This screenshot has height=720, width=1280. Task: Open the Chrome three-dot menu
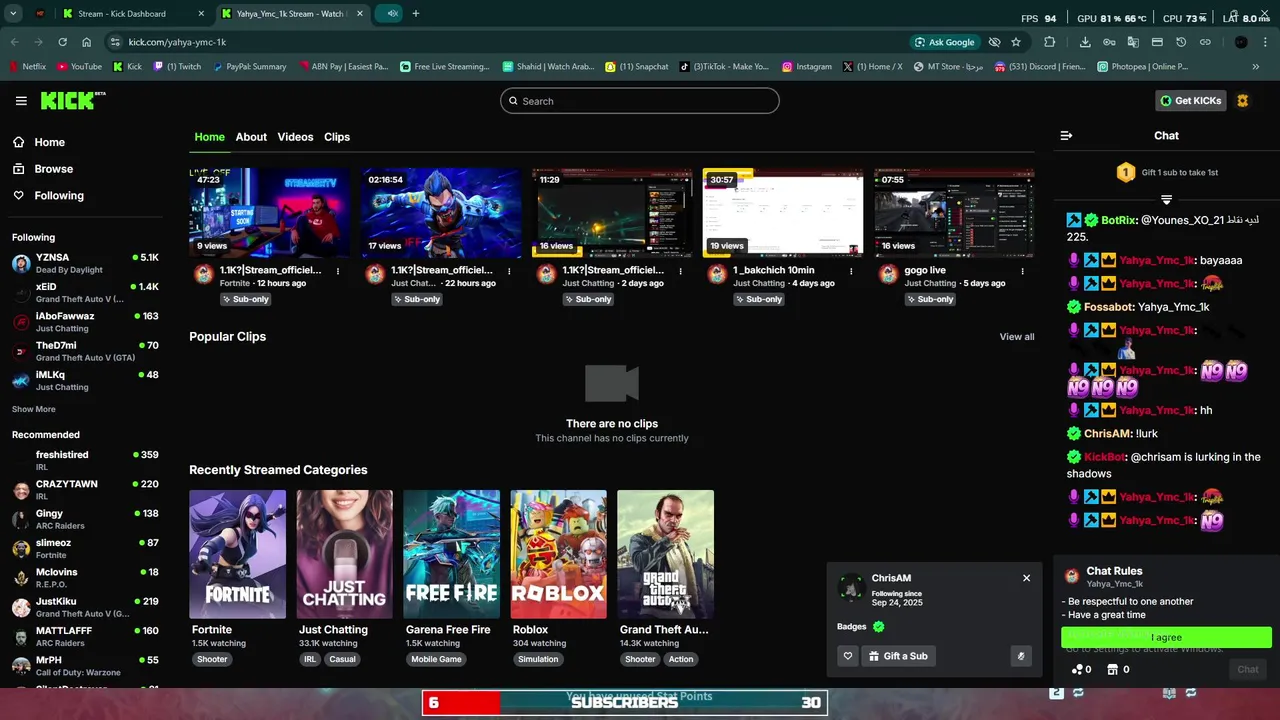click(1265, 42)
